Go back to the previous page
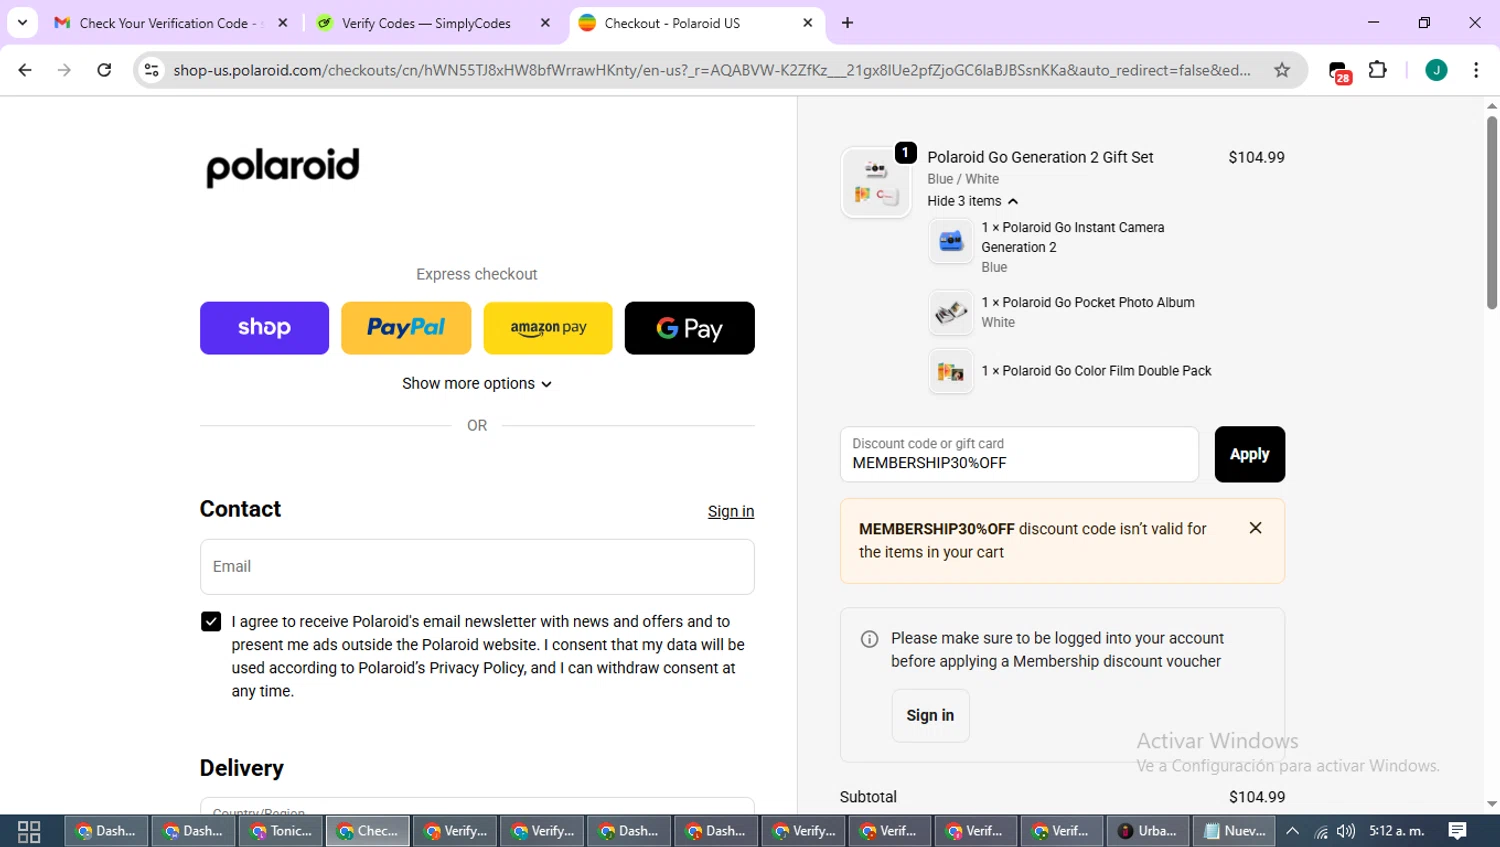1500x847 pixels. tap(25, 70)
